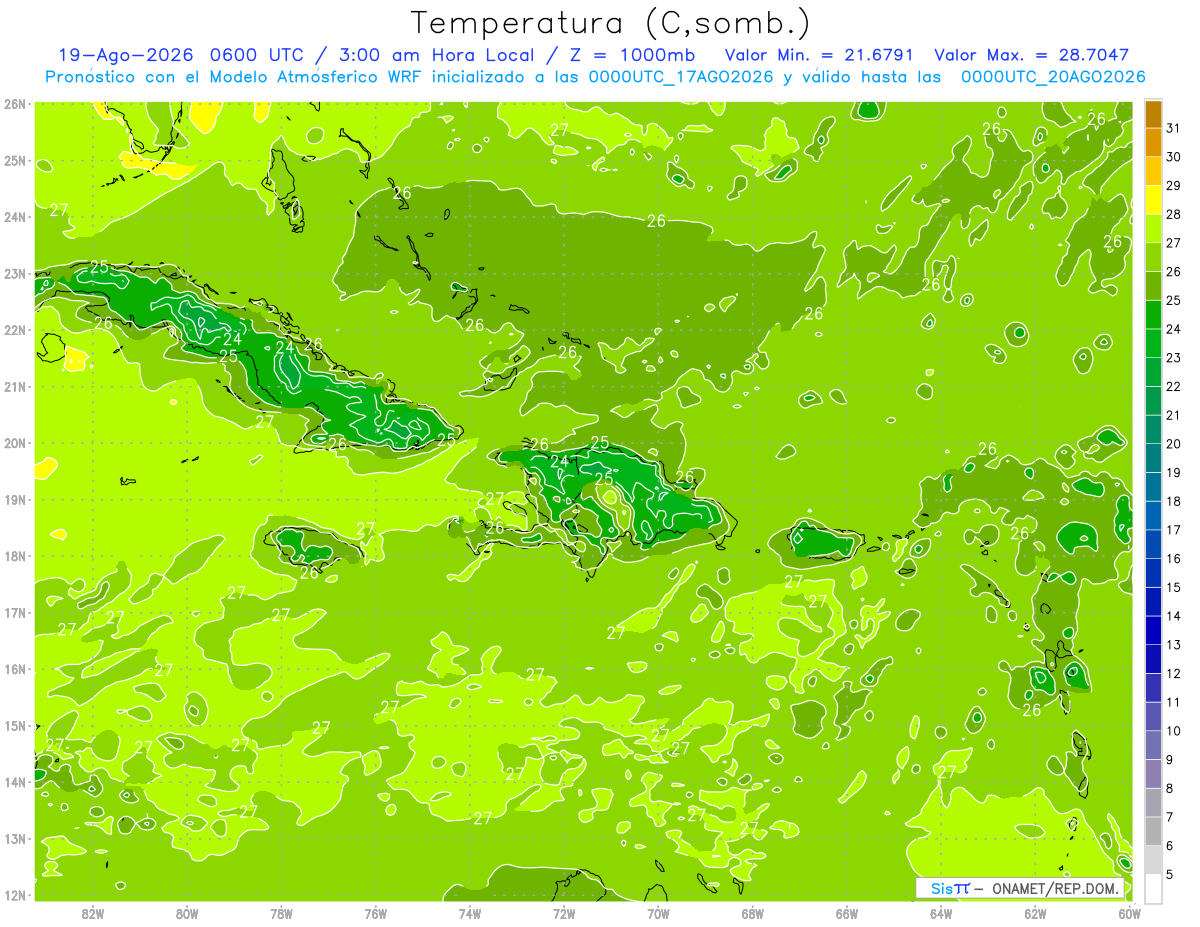Click the white legend swatch below 5
The width and height of the screenshot is (1200, 927).
[1153, 888]
